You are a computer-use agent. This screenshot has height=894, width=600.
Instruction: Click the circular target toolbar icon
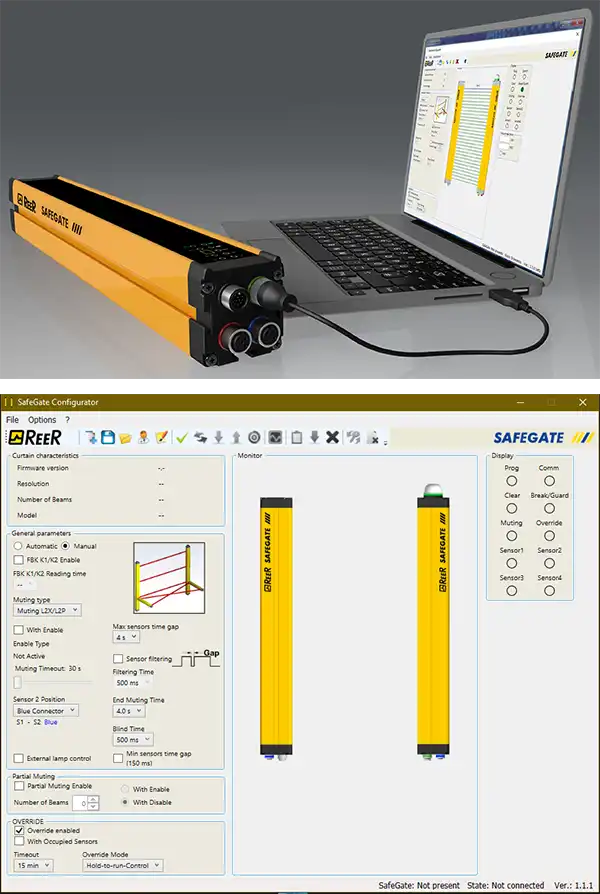[x=254, y=437]
